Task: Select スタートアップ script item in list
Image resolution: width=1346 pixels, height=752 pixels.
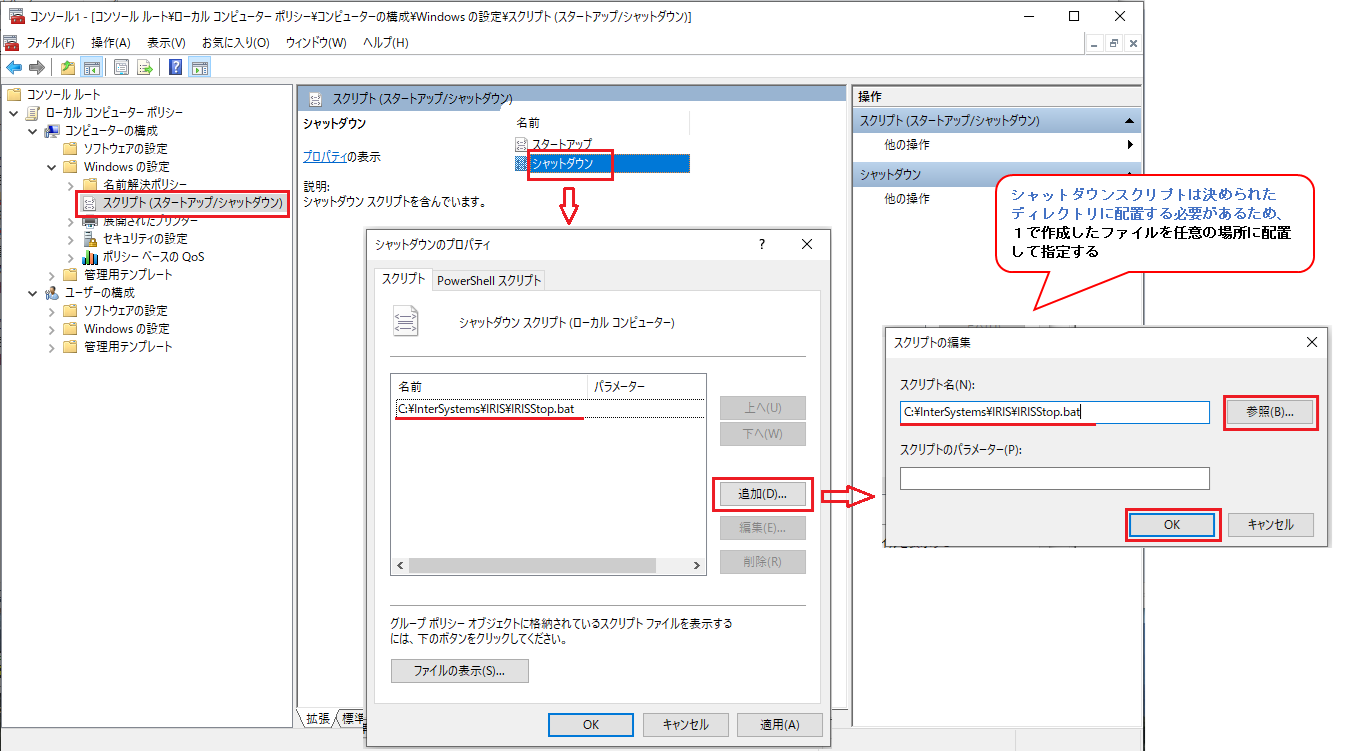Action: 561,145
